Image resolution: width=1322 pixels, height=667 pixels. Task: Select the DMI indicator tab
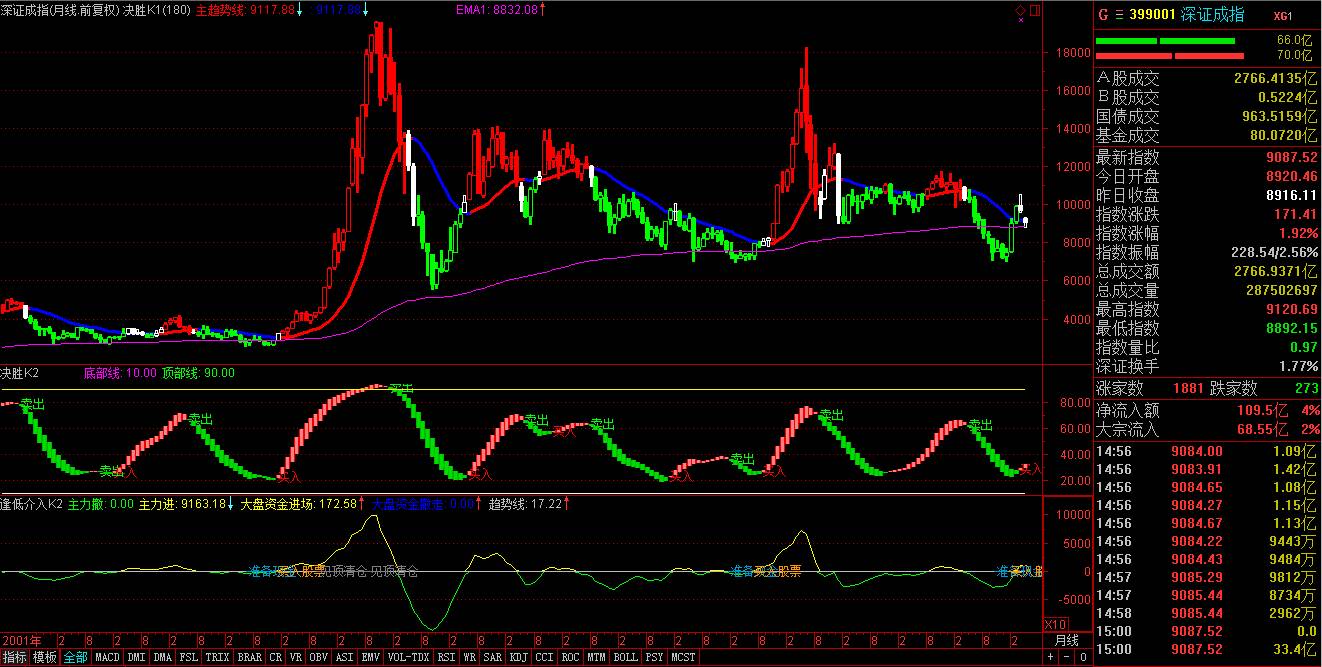pos(136,658)
